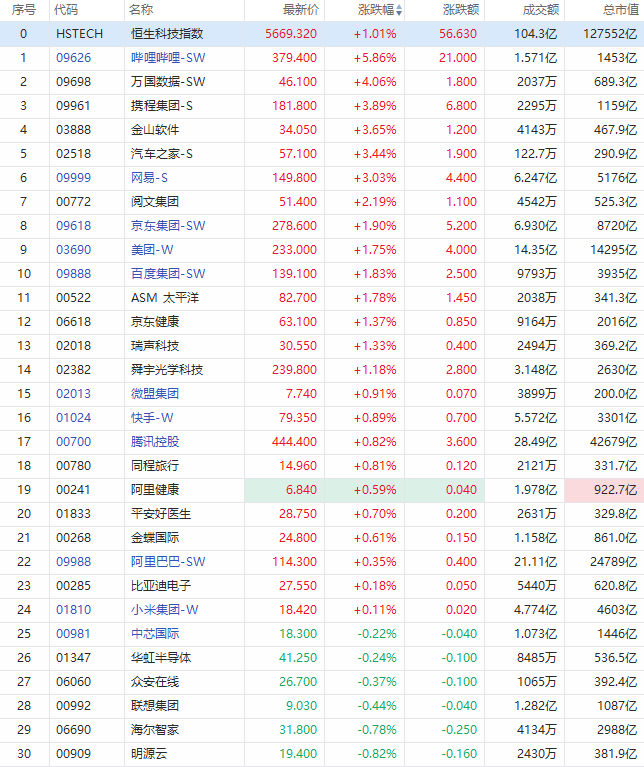Click price 444.400 in 腾讯控股 row
This screenshot has width=644, height=767.
[294, 441]
